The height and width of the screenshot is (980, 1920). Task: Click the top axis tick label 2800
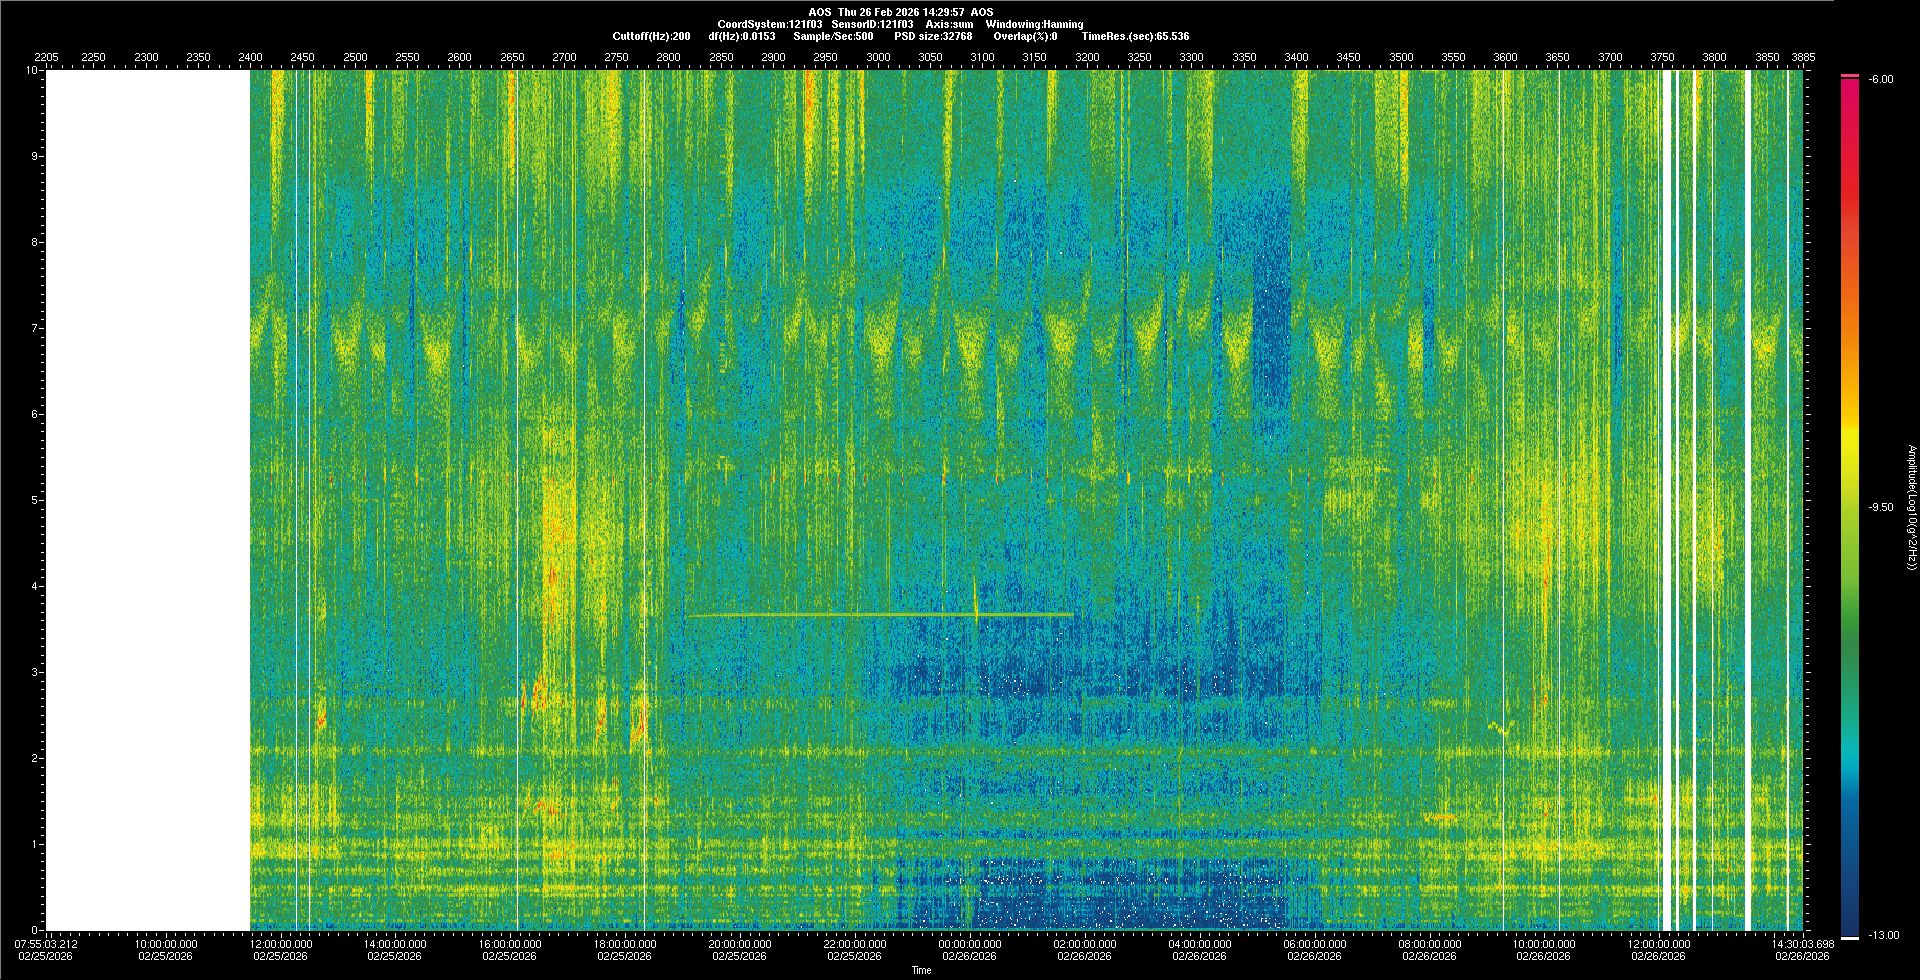click(x=669, y=58)
